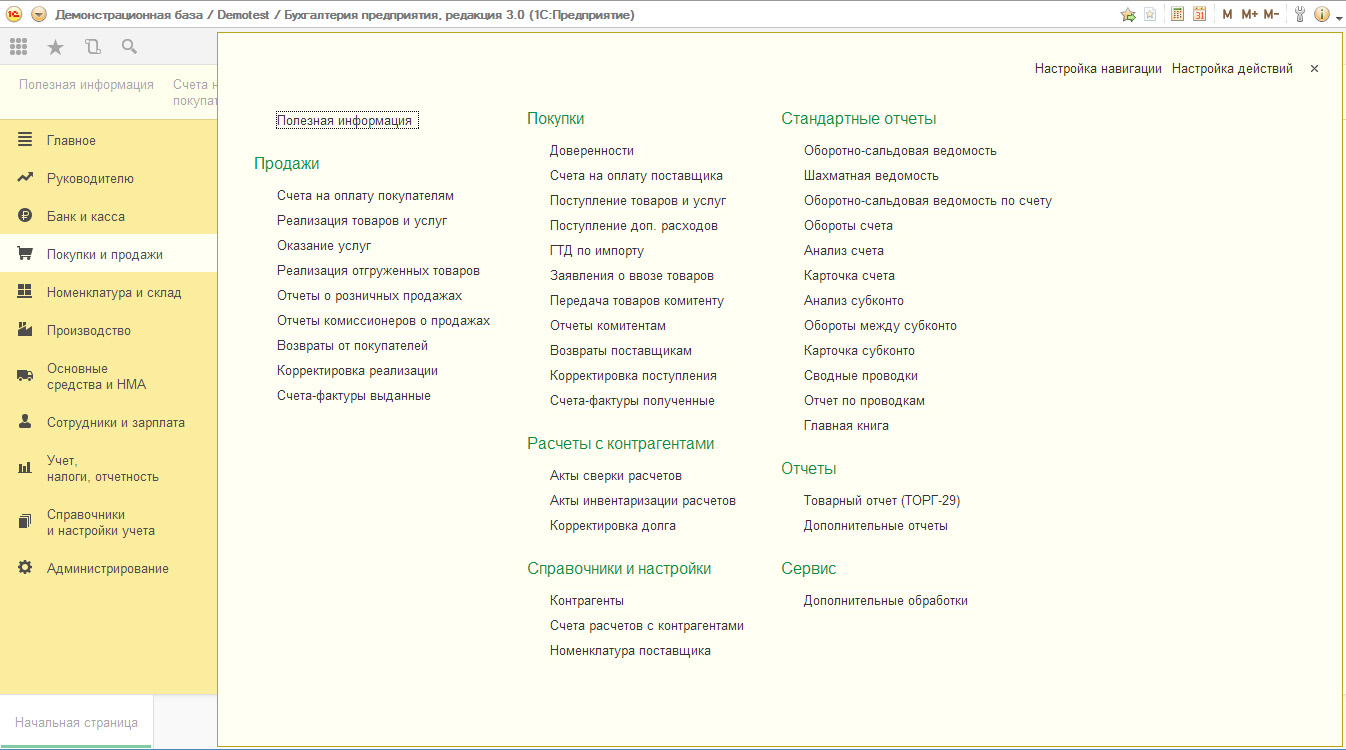Viewport: 1346px width, 750px height.
Task: Open Справочники и настройки учета section
Action: click(x=108, y=522)
